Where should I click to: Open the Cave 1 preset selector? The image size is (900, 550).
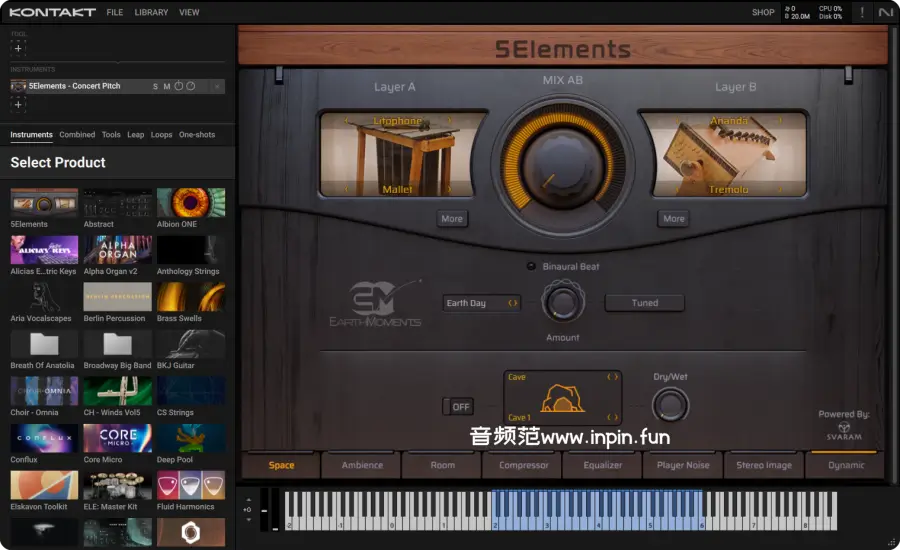click(x=561, y=417)
